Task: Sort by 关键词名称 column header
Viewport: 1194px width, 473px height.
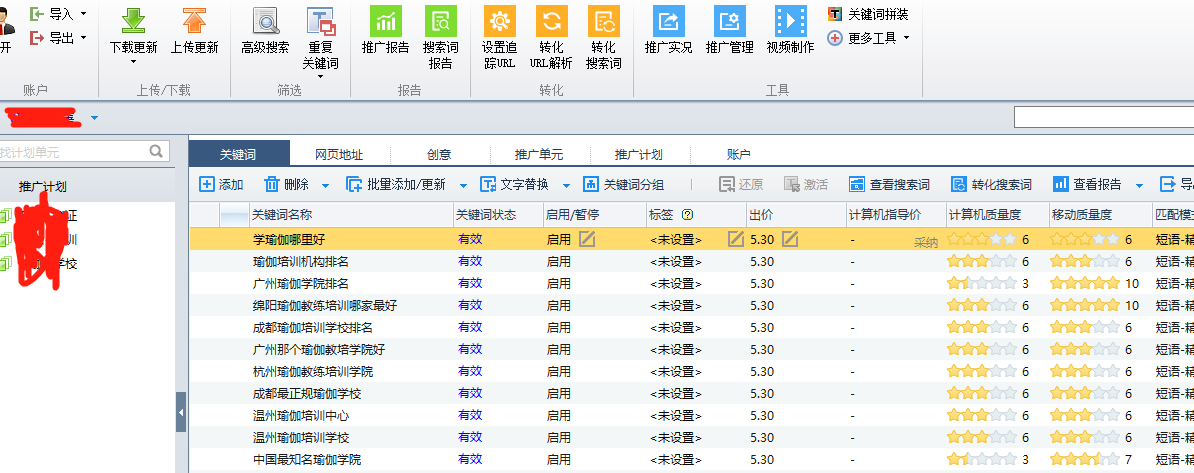Action: pyautogui.click(x=282, y=214)
